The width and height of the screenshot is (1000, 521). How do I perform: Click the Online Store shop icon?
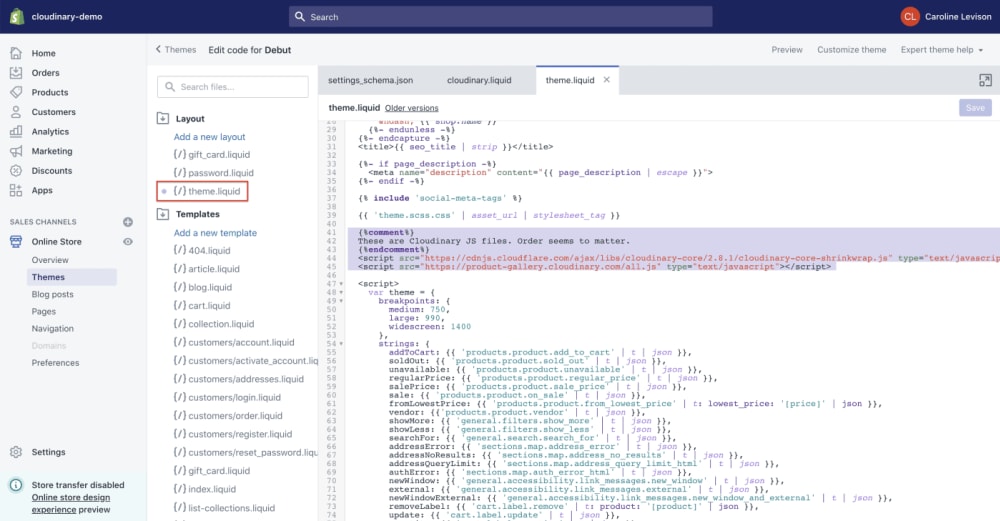pyautogui.click(x=16, y=242)
